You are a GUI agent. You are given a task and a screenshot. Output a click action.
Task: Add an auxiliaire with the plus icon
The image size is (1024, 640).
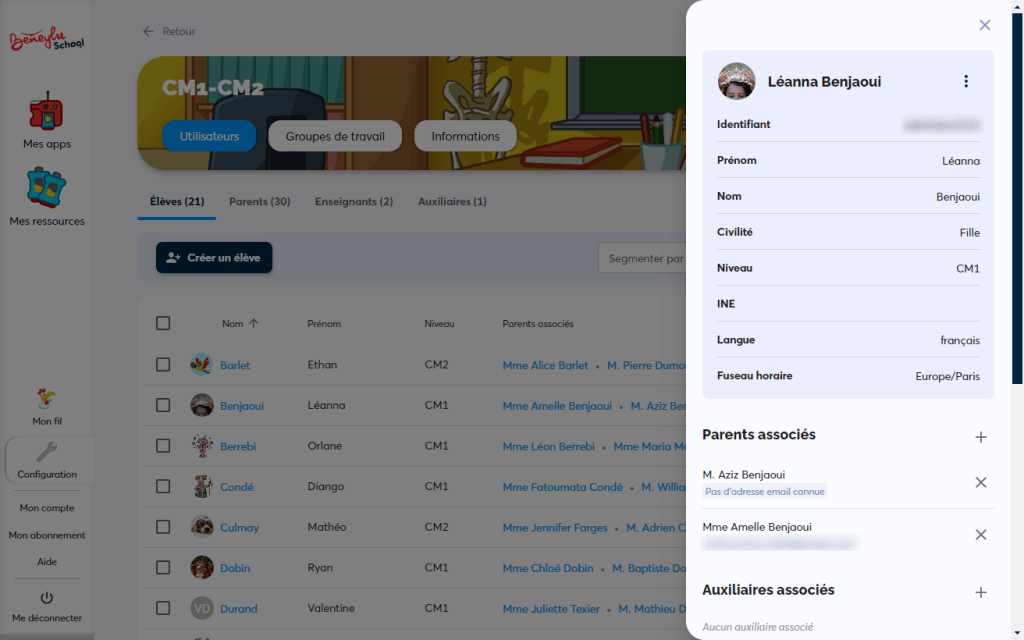[x=980, y=592]
